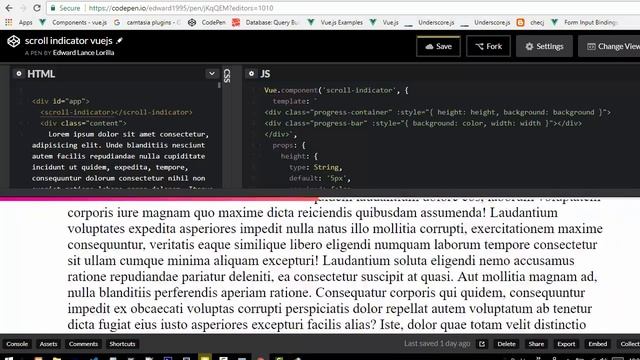Open the 'checj' Blogger bookmark

[531, 22]
